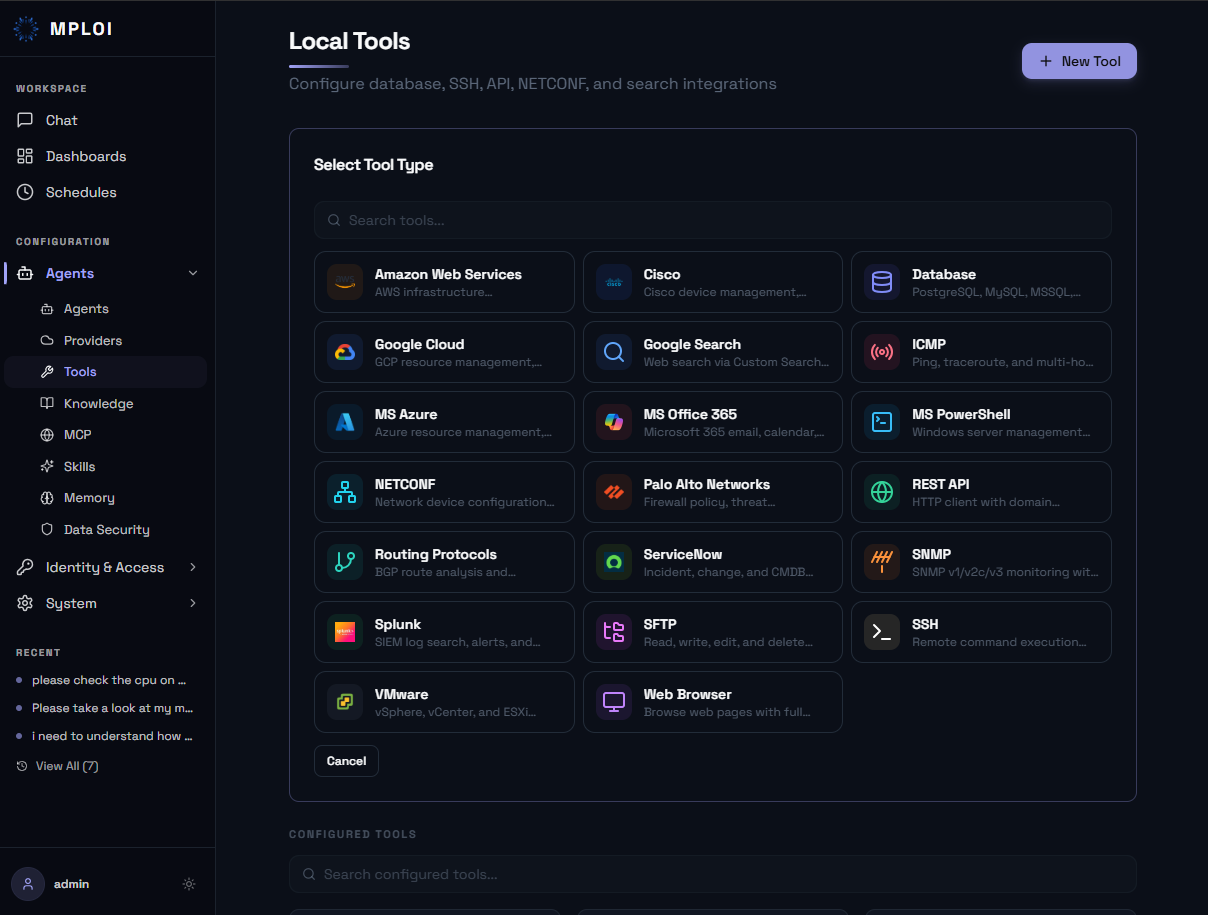
Task: Select the MS Office 365 icon
Action: (x=614, y=422)
